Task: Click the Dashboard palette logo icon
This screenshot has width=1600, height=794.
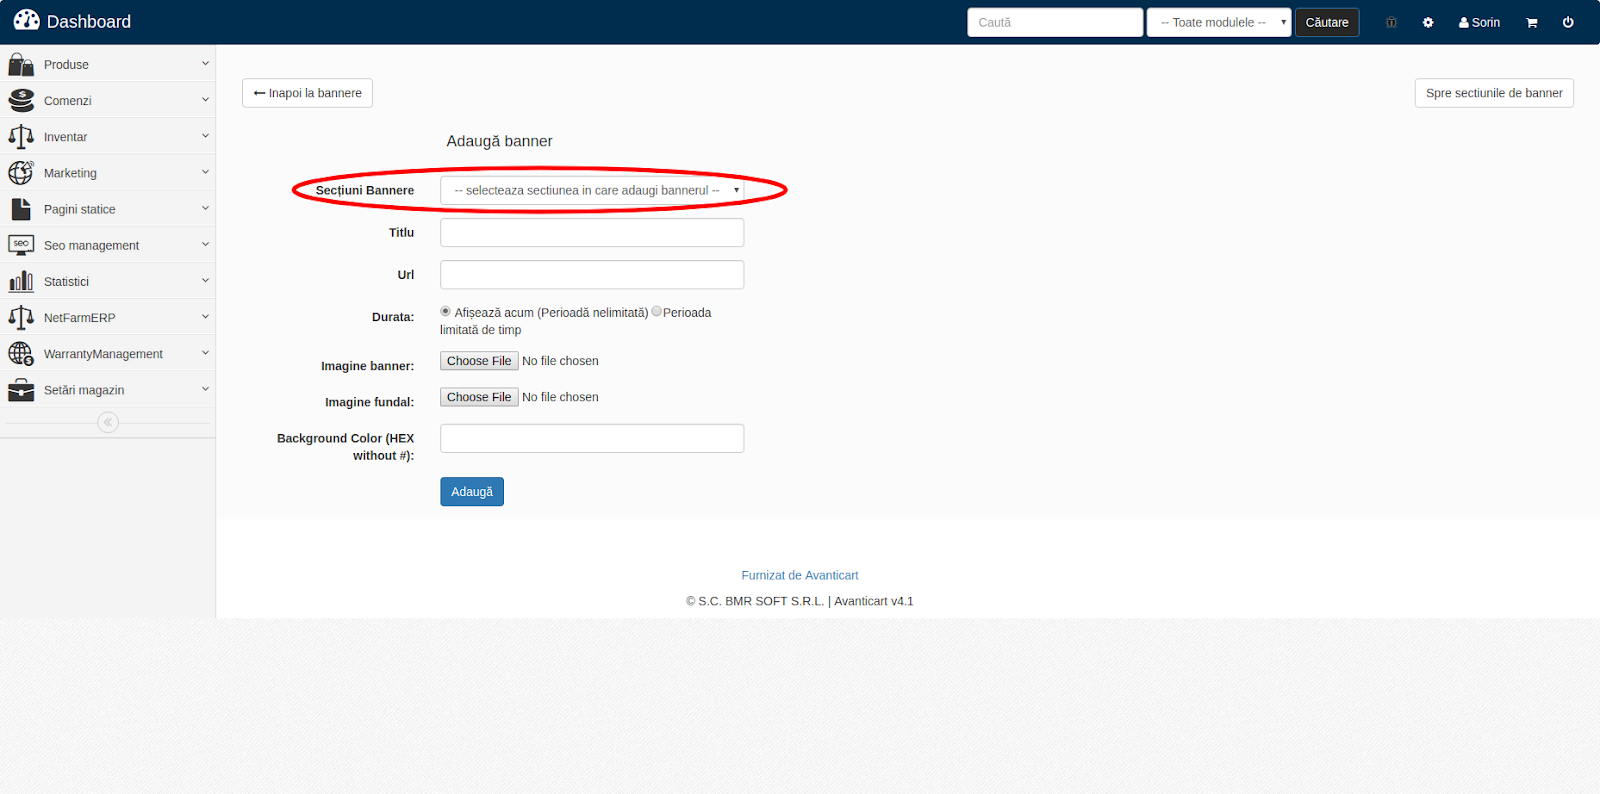Action: pos(26,20)
